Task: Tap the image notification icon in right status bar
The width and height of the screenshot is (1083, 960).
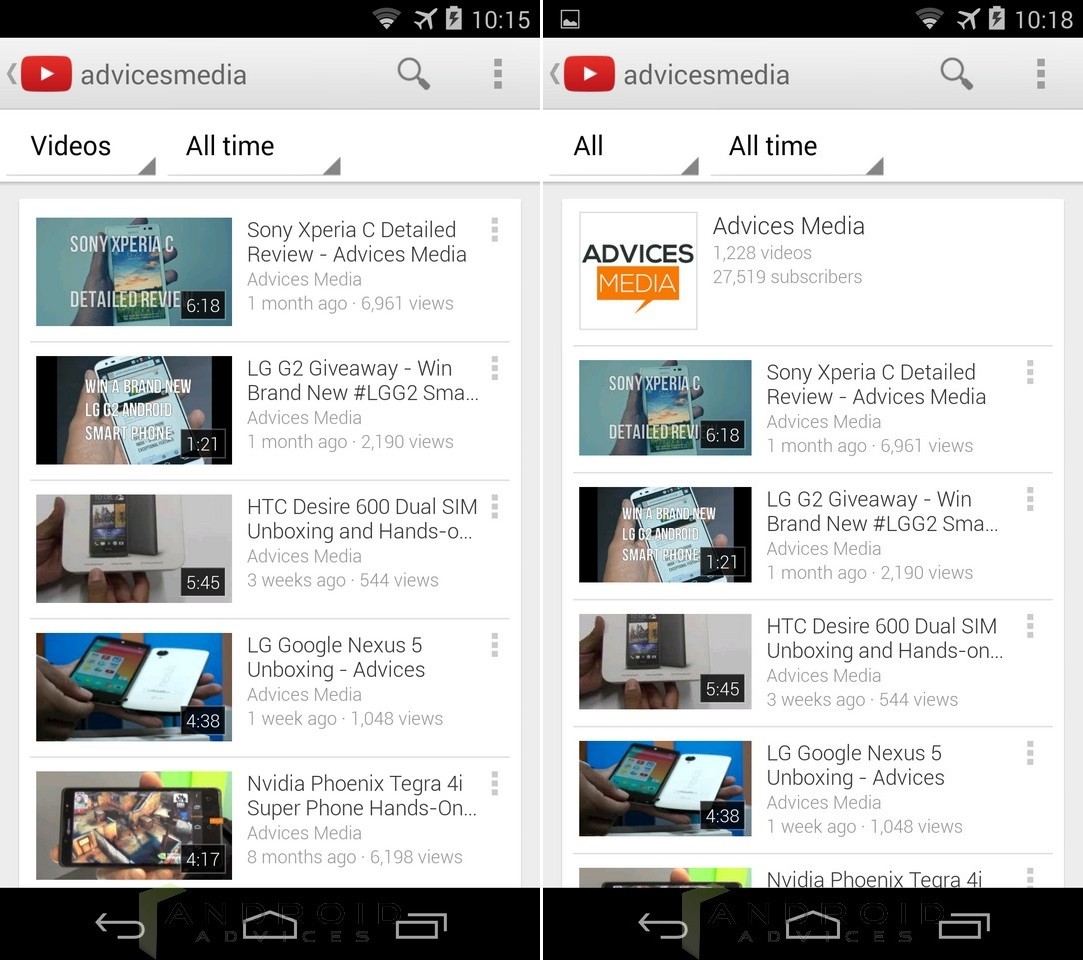Action: 570,19
